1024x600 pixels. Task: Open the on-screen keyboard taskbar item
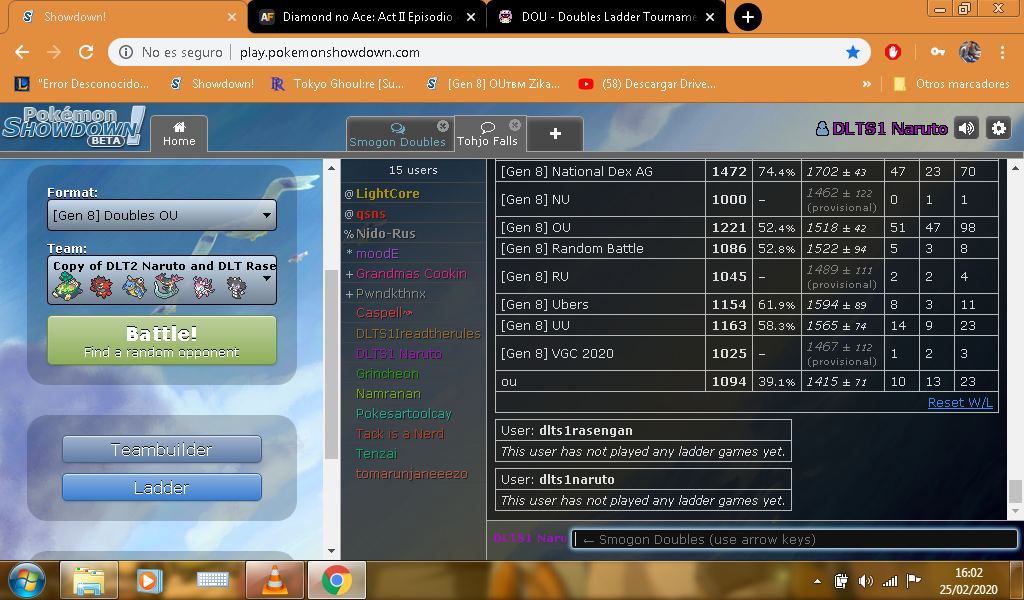pos(212,580)
